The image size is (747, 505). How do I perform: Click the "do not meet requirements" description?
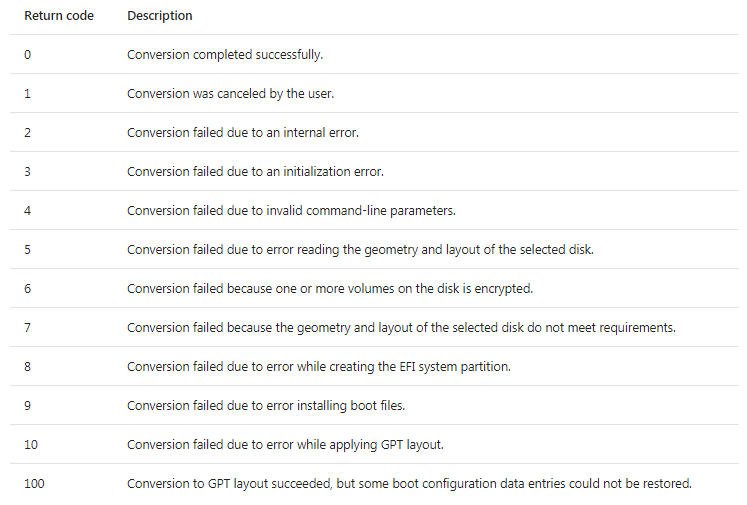(401, 328)
